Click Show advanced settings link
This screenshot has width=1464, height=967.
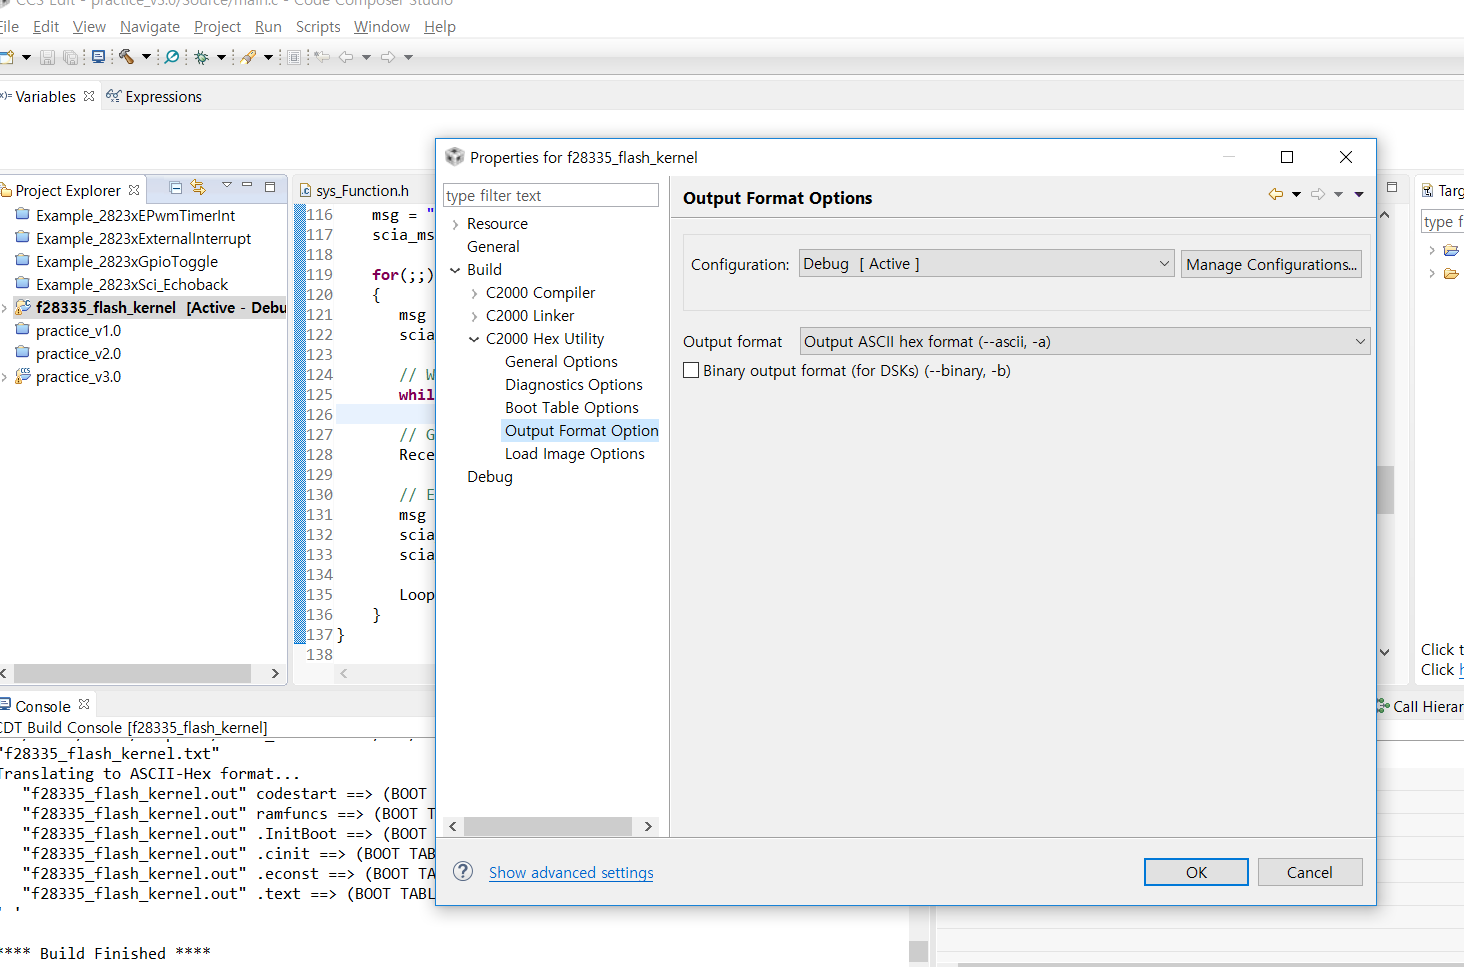pyautogui.click(x=571, y=873)
